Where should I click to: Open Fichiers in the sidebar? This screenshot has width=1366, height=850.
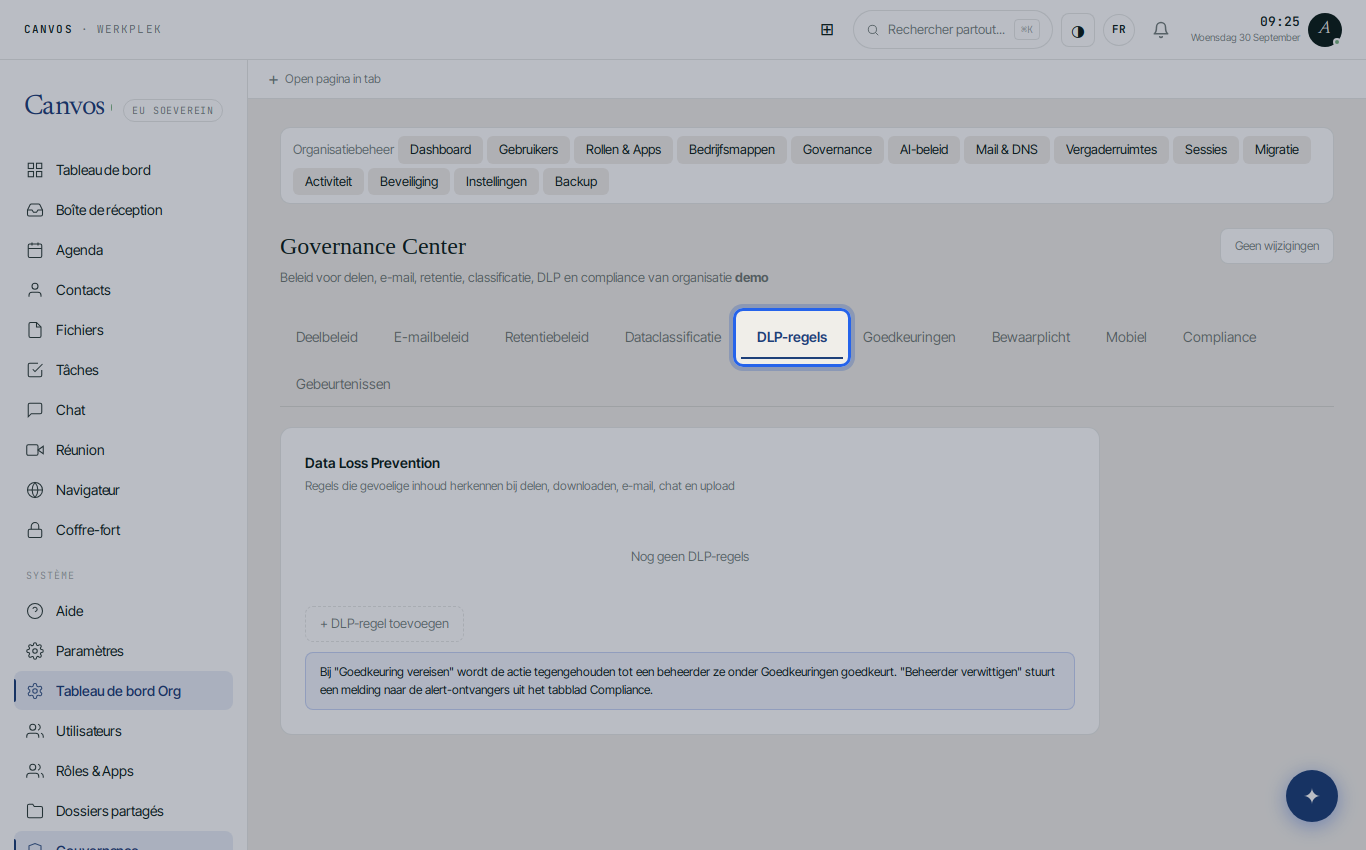click(x=124, y=330)
